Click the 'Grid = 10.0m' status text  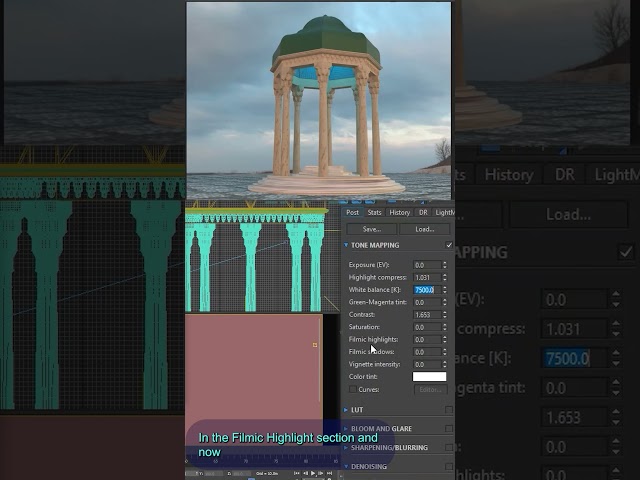point(267,473)
